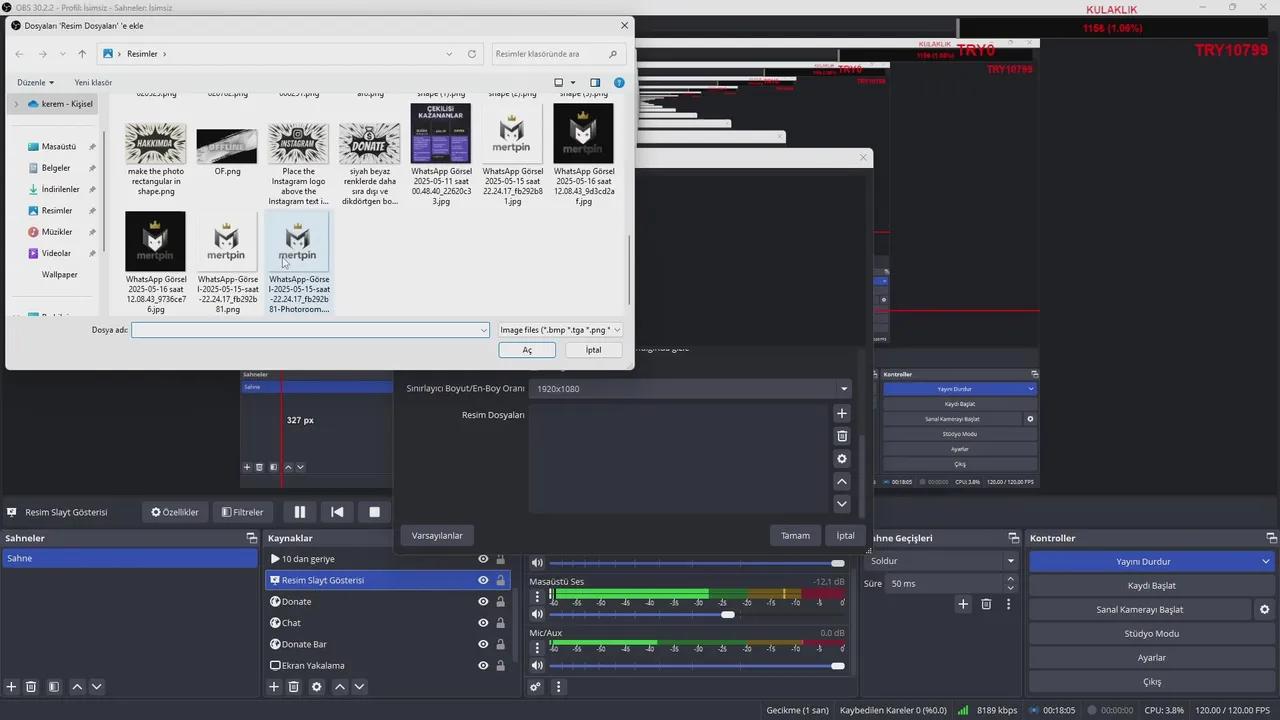
Task: Lock the Donate source
Action: tap(501, 602)
